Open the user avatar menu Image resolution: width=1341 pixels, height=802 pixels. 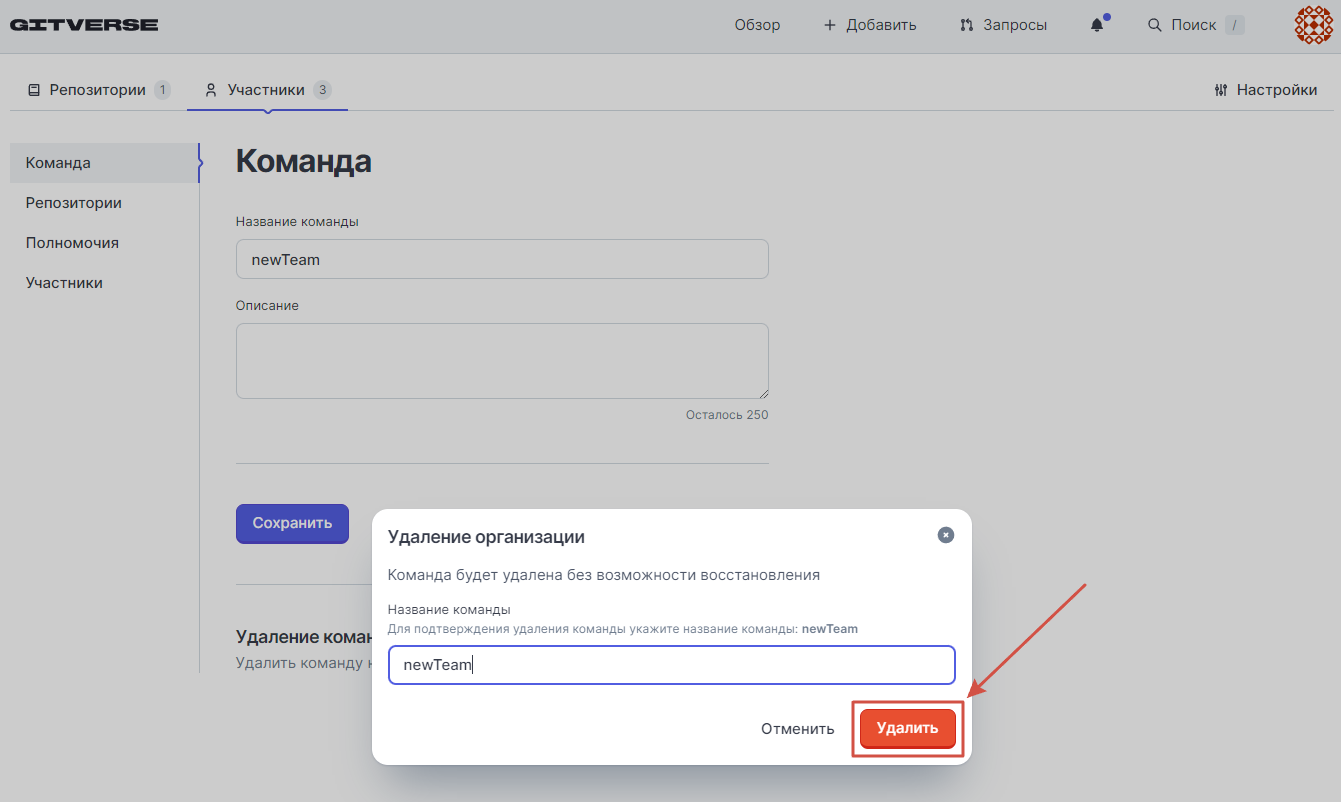[1314, 25]
